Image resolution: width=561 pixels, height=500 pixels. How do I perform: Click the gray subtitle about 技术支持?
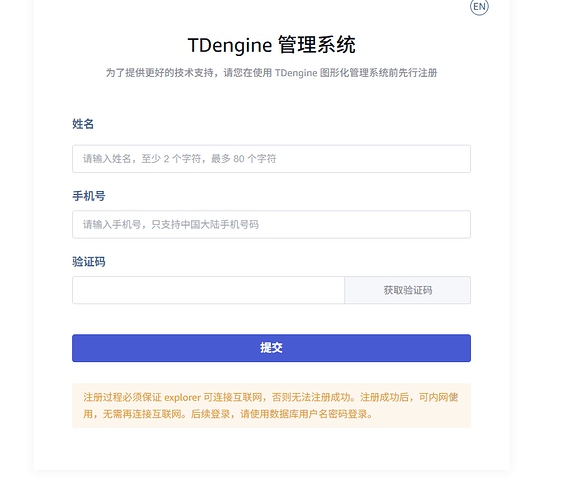coord(271,73)
